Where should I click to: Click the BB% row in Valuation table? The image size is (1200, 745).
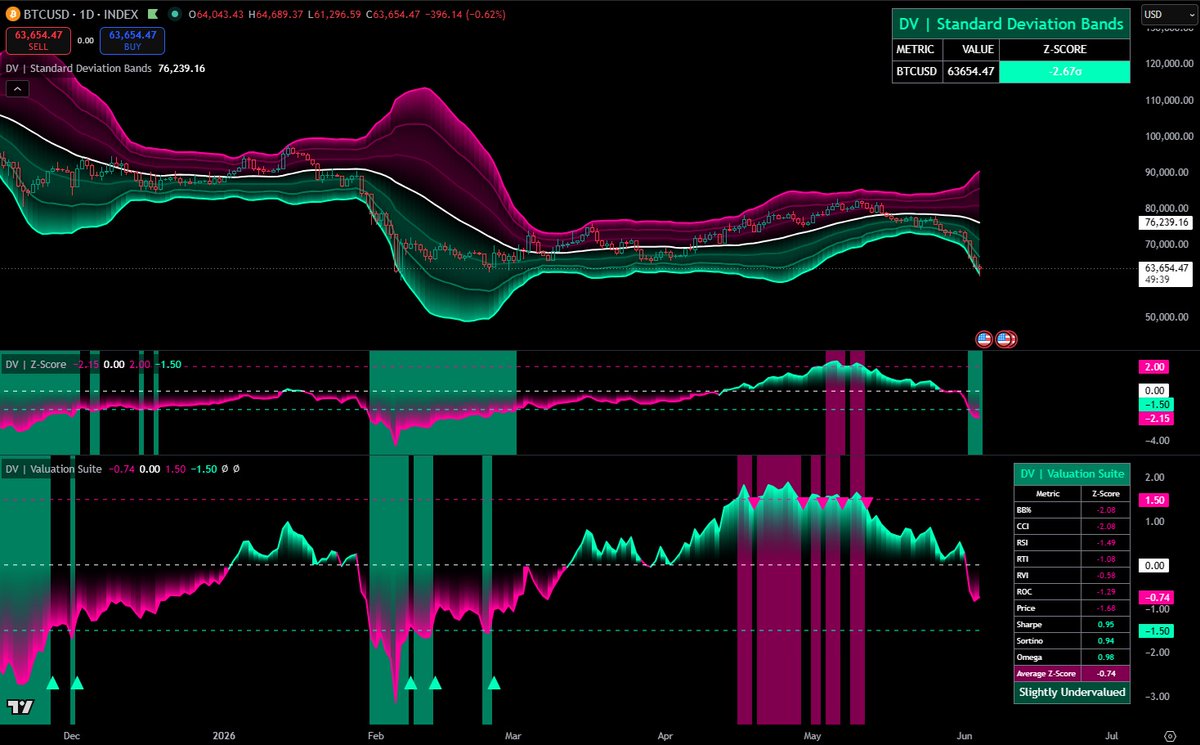tap(1072, 510)
